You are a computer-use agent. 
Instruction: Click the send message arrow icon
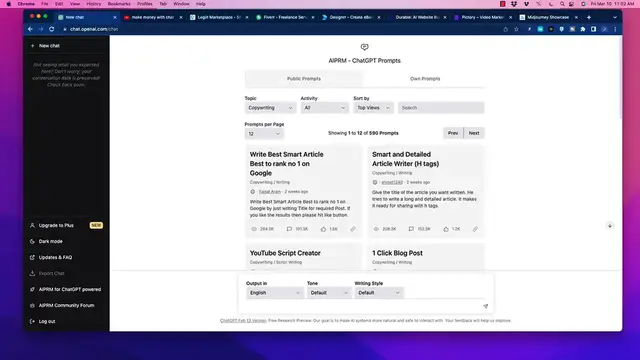485,306
